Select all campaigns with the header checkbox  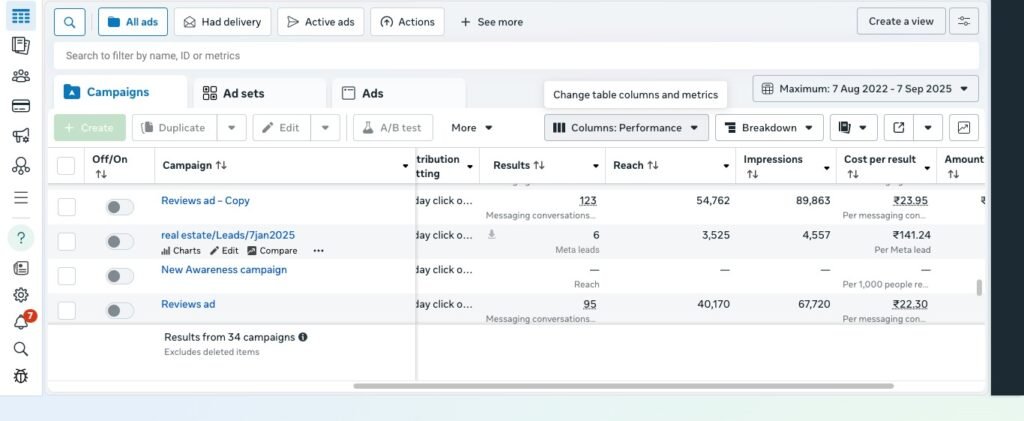point(67,166)
